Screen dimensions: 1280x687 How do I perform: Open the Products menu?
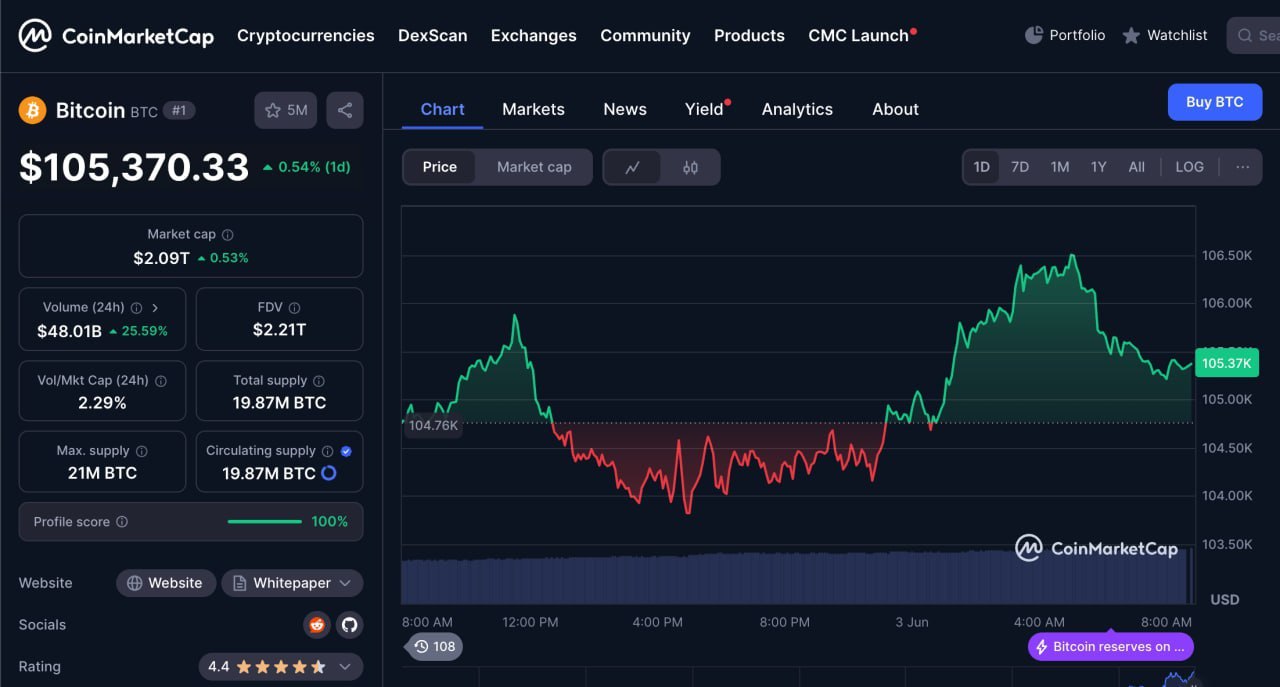click(749, 36)
